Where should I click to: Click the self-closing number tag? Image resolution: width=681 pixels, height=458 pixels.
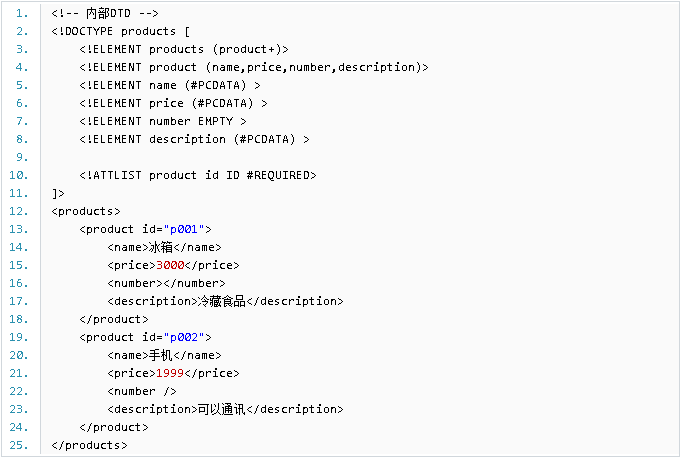point(142,392)
